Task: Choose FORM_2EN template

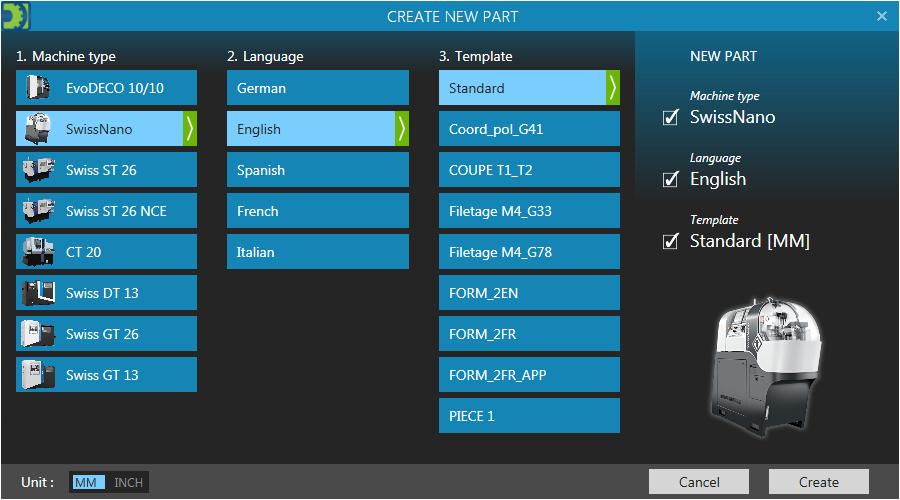Action: pos(529,293)
